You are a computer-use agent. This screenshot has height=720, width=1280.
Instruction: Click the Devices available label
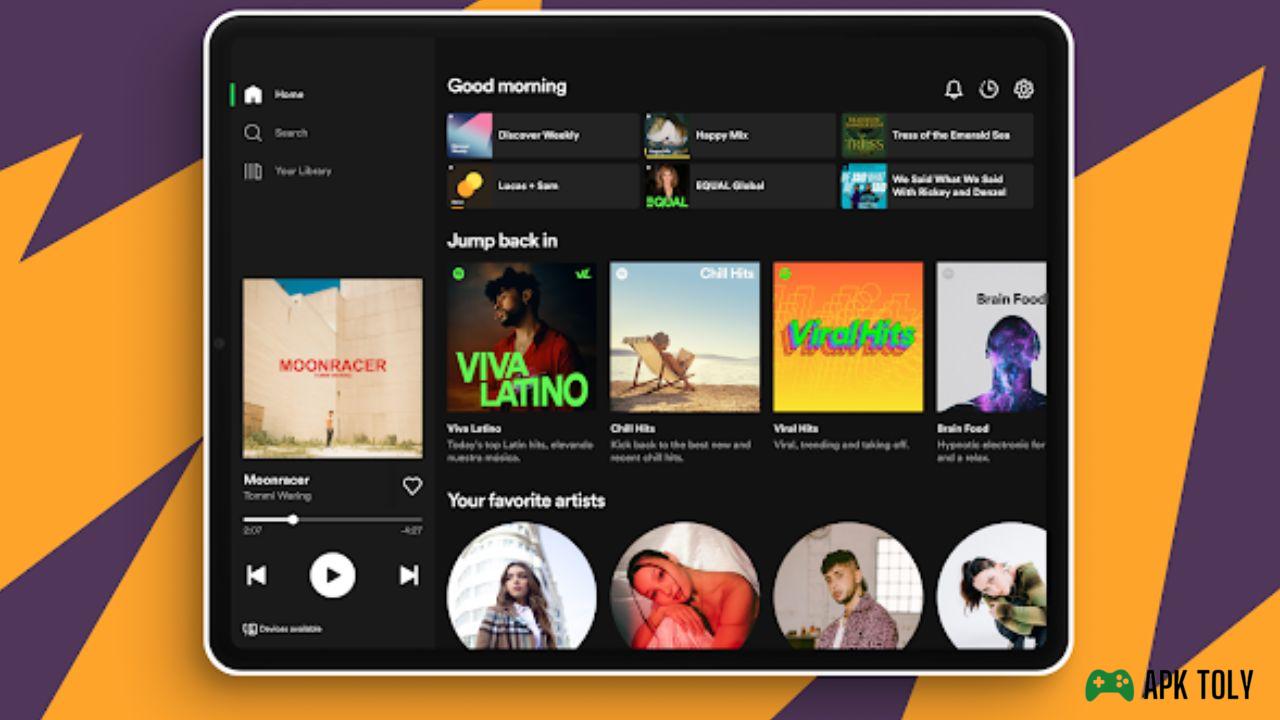(290, 629)
